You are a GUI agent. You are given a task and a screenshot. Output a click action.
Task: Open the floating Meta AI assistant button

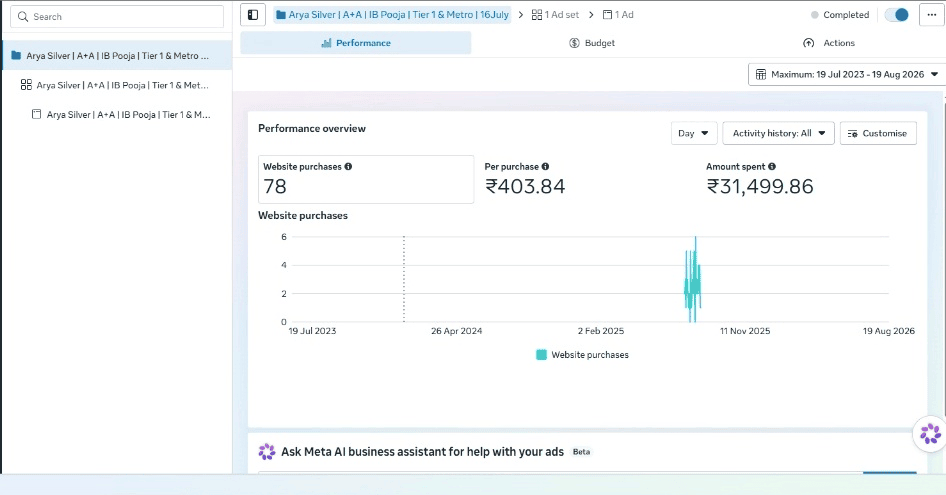point(930,433)
